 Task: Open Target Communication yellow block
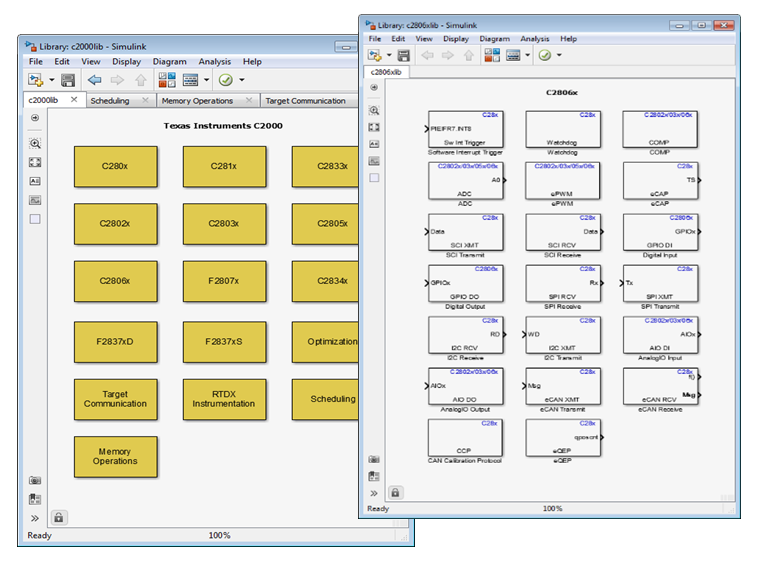point(116,399)
